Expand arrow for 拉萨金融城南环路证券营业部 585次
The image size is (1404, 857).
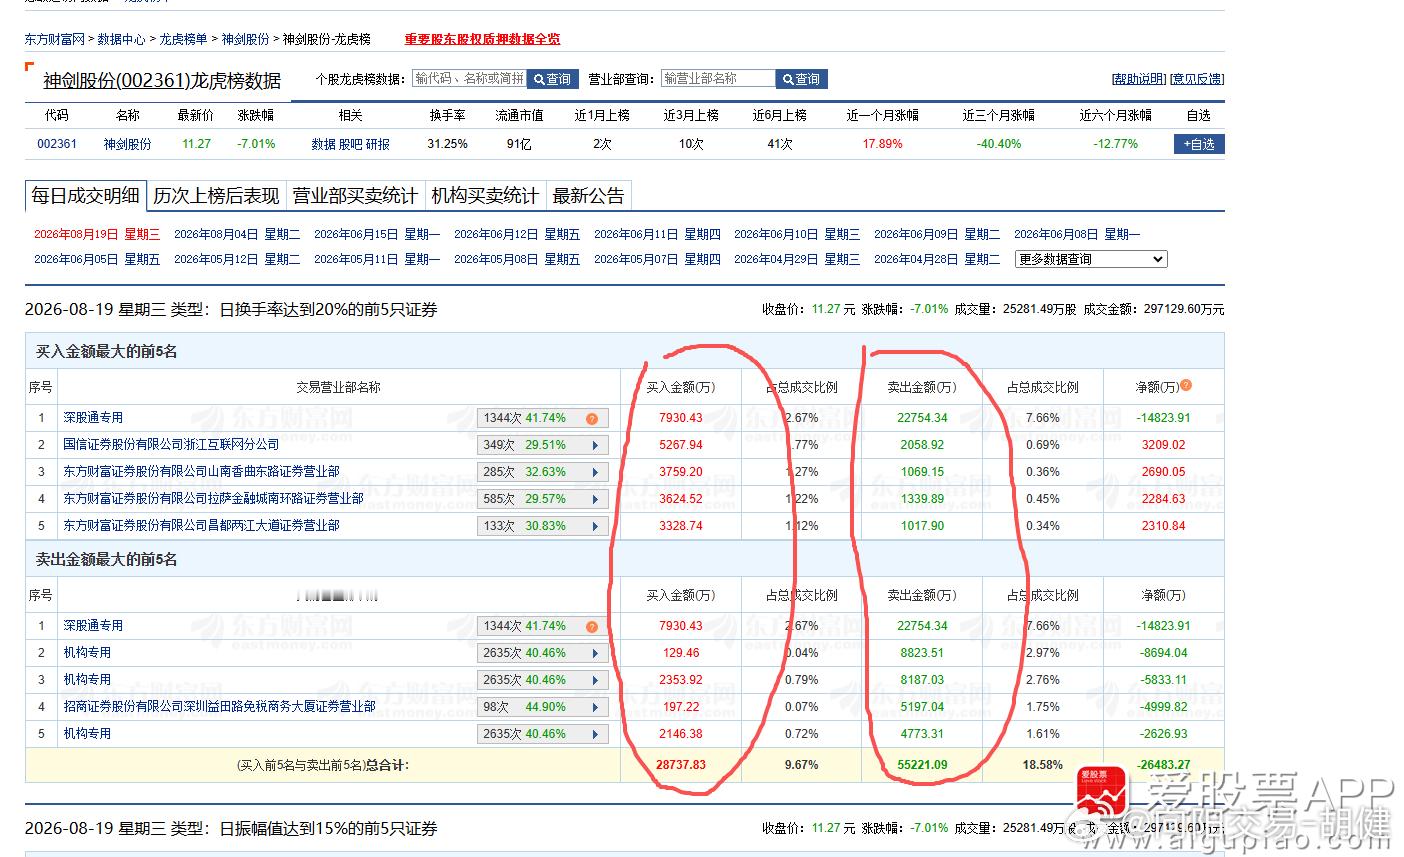pos(595,499)
